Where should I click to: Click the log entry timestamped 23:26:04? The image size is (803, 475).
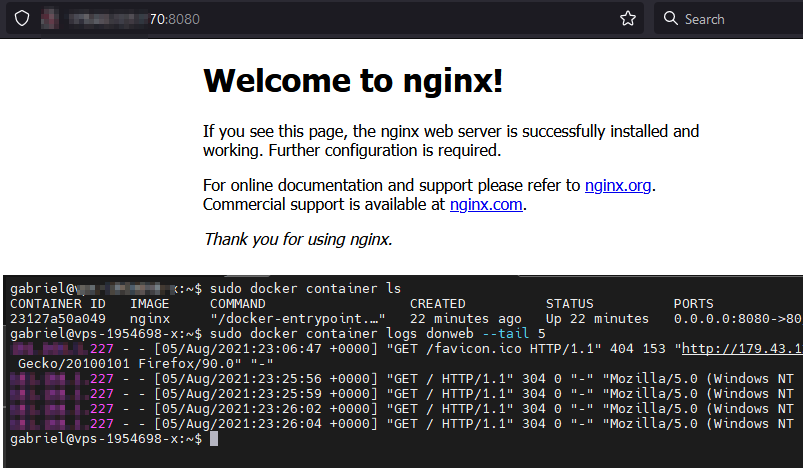(402, 424)
